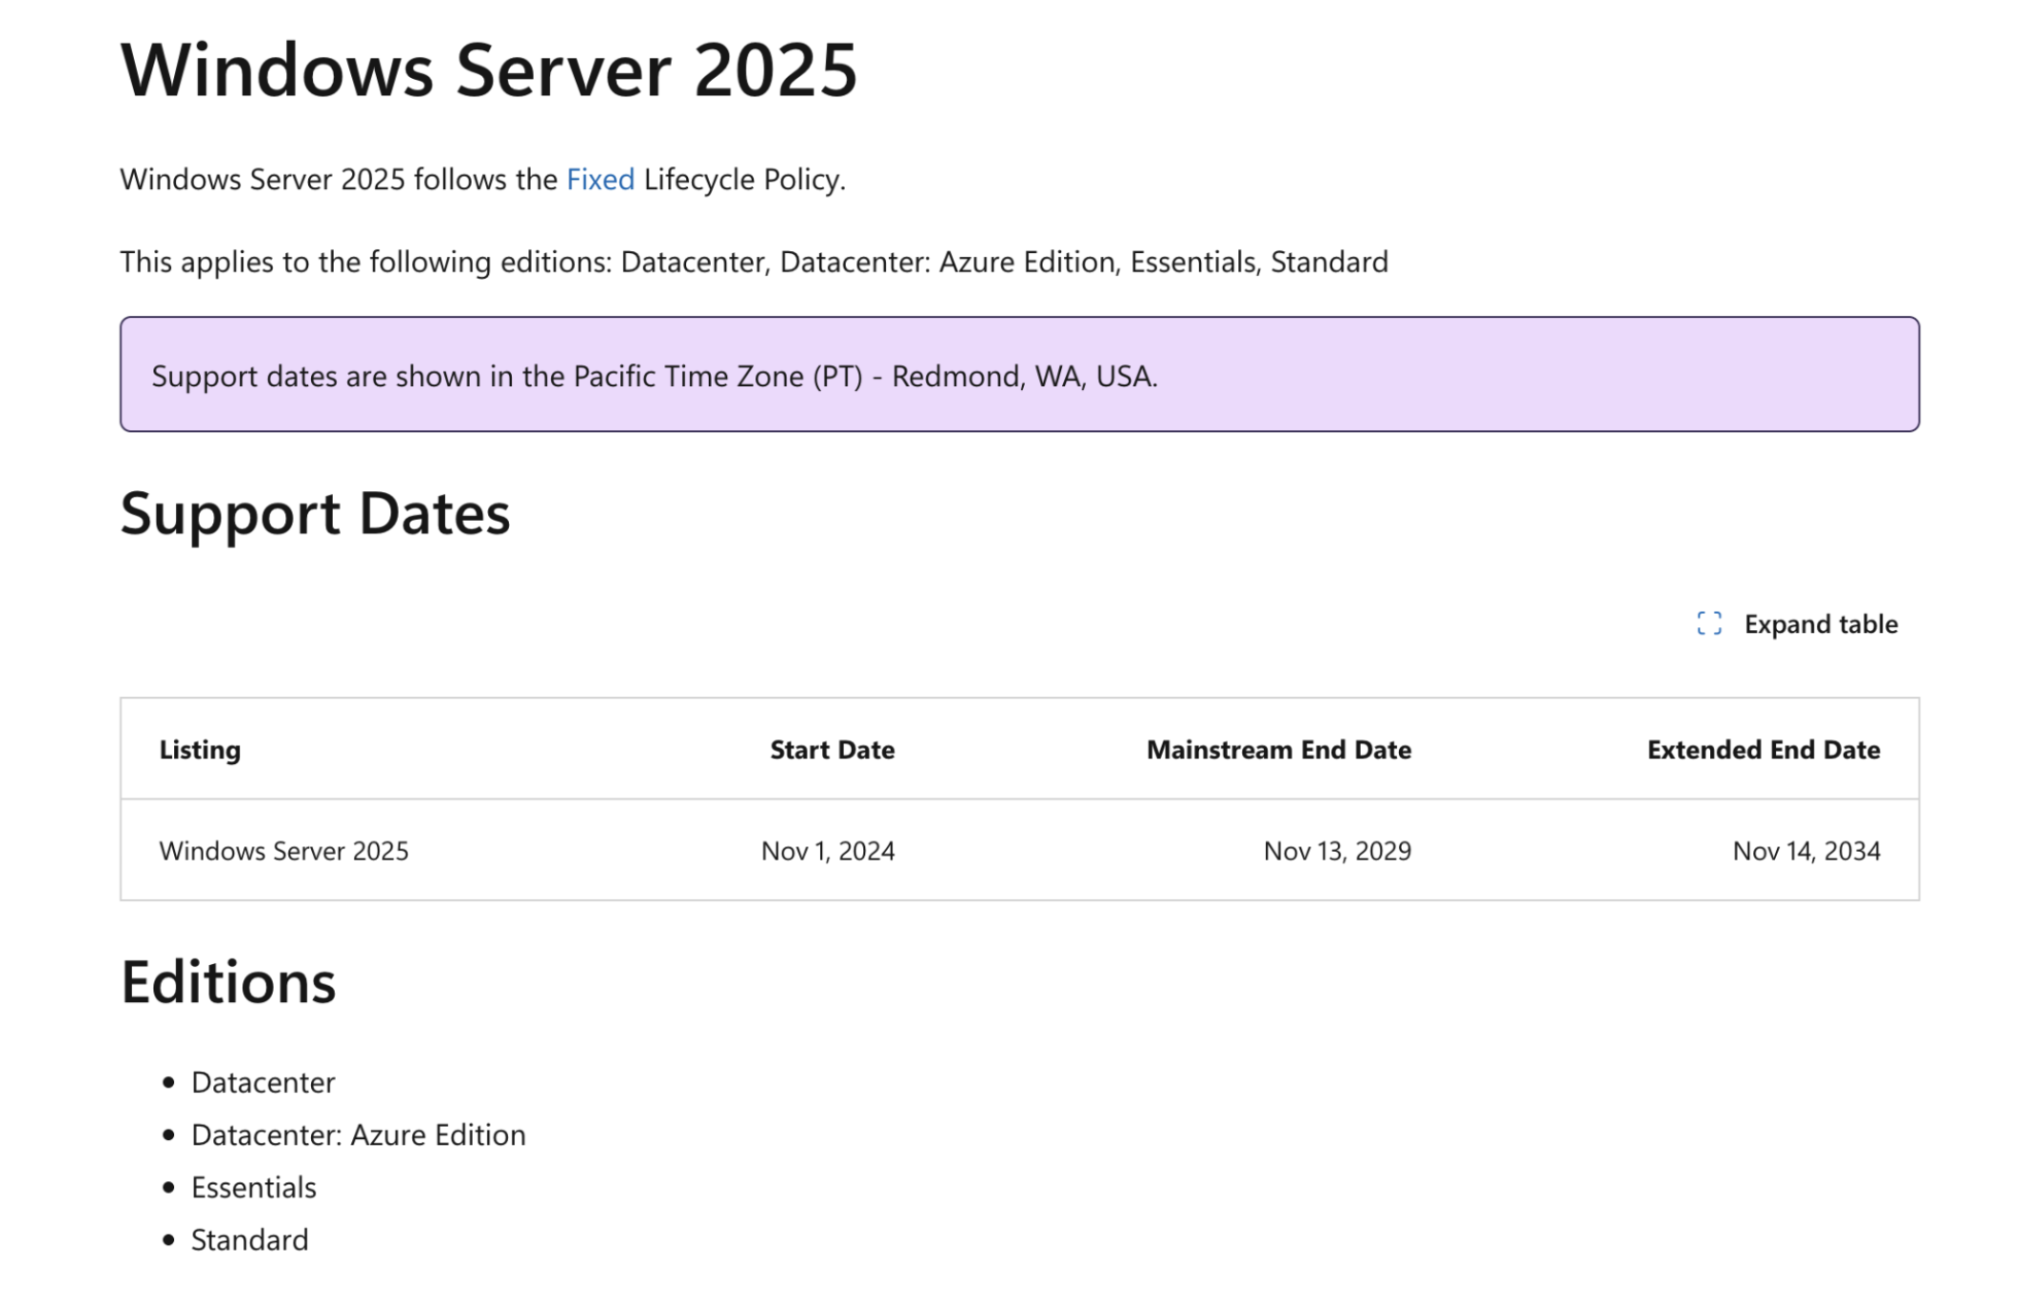
Task: Click the Expand table icon
Action: pos(1709,624)
